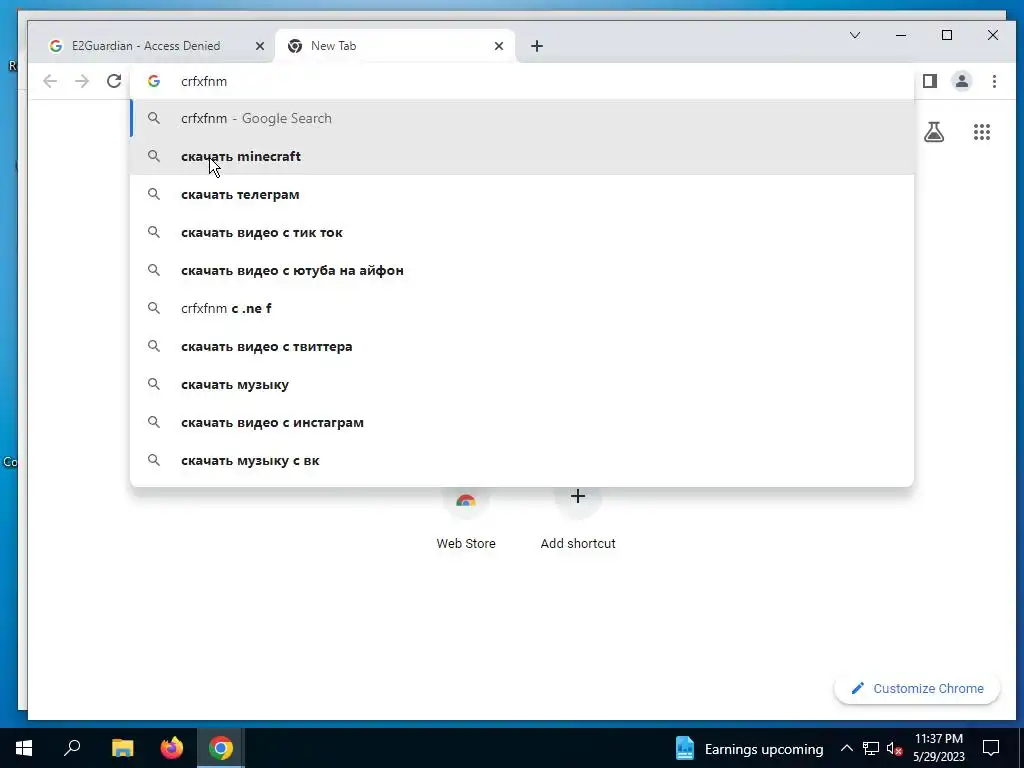Open the side panel icon in toolbar

coord(929,81)
